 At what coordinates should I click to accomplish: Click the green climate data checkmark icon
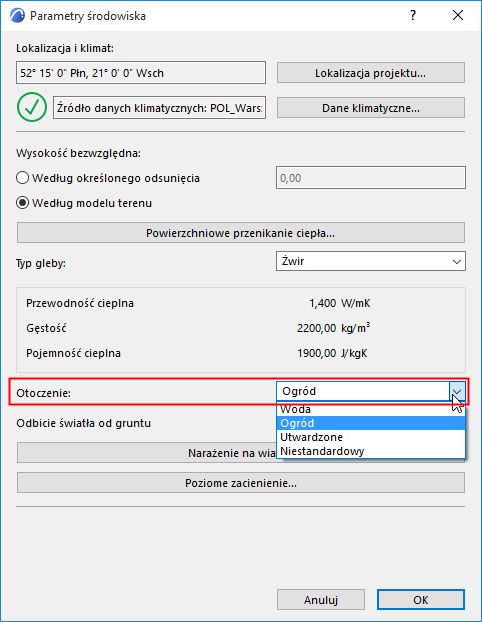32,107
